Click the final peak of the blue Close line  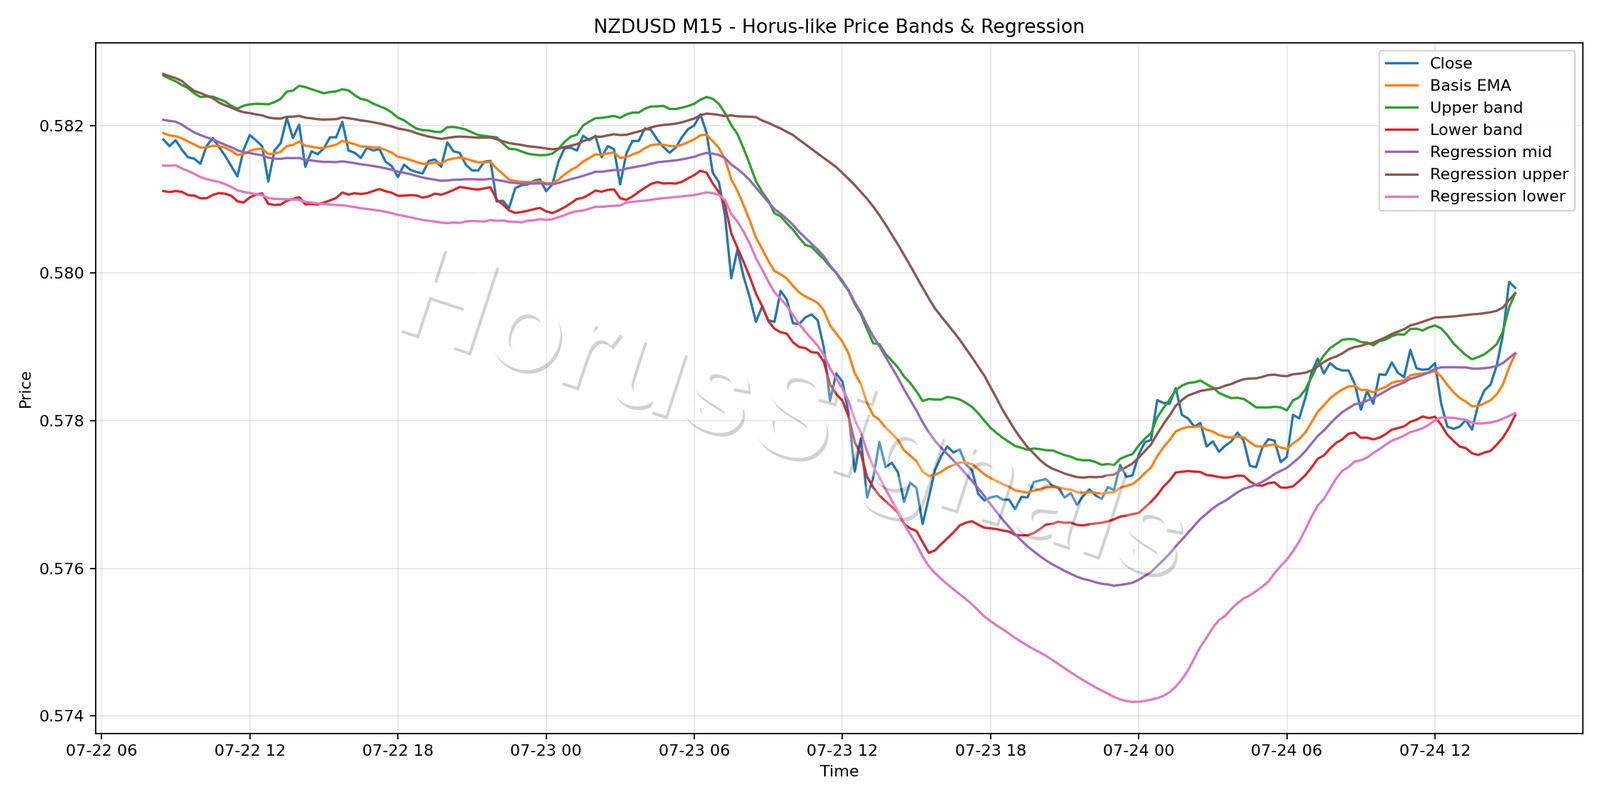pos(1509,282)
